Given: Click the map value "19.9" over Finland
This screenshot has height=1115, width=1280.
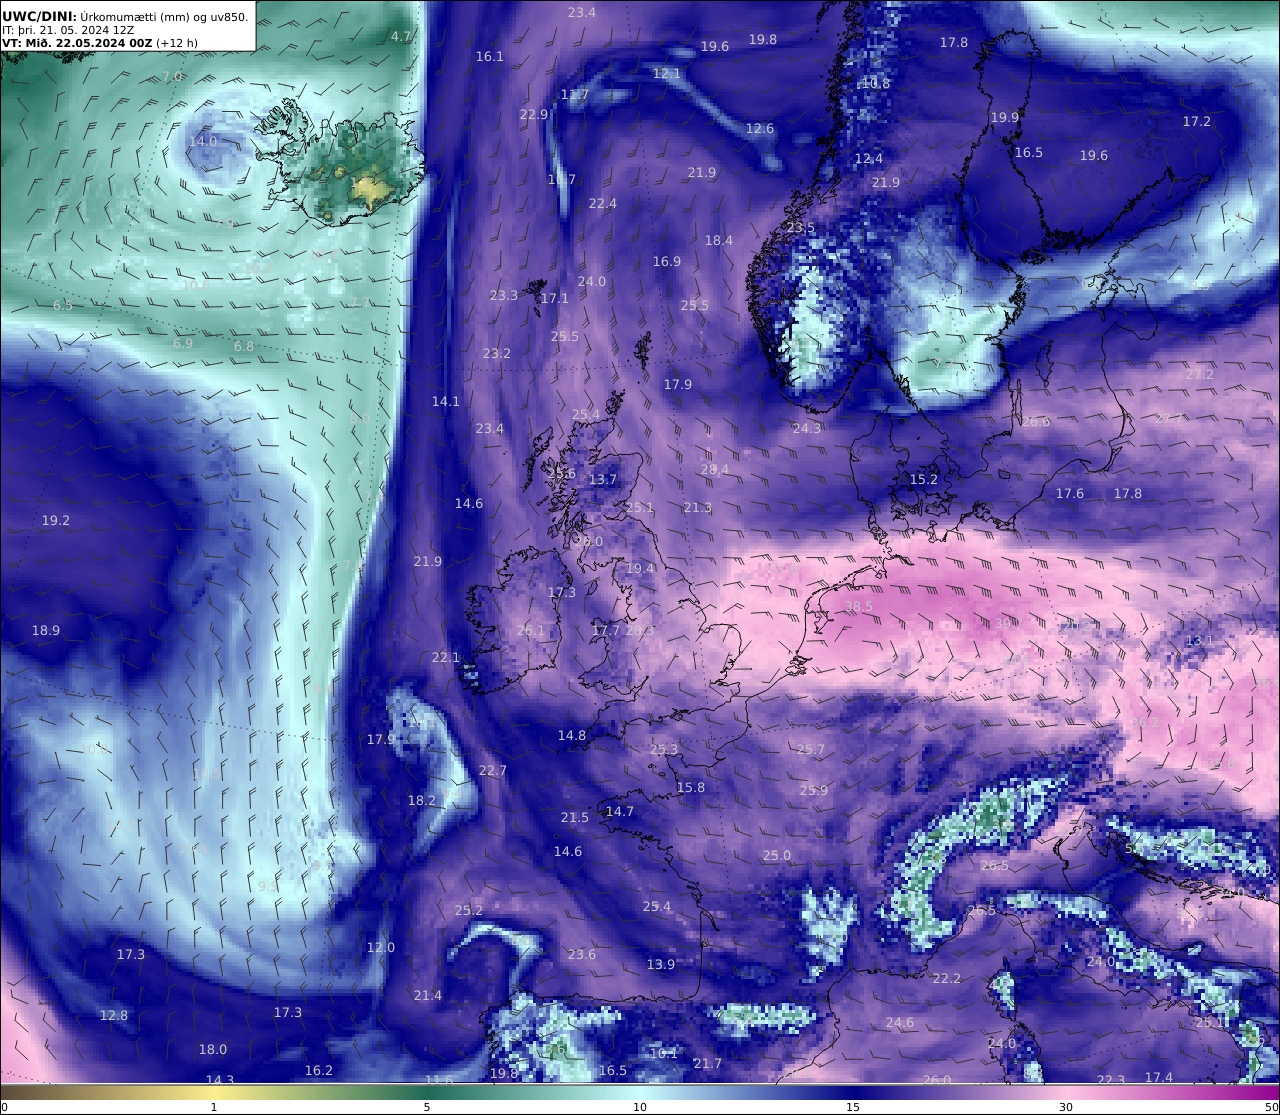Looking at the screenshot, I should (1005, 118).
